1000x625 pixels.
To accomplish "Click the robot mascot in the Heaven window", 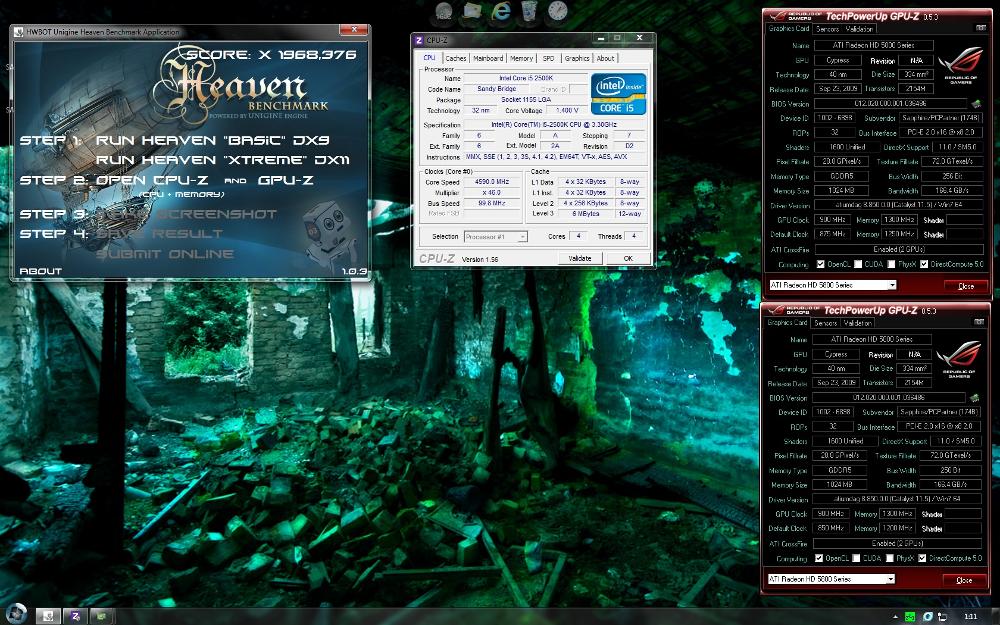I will click(330, 235).
